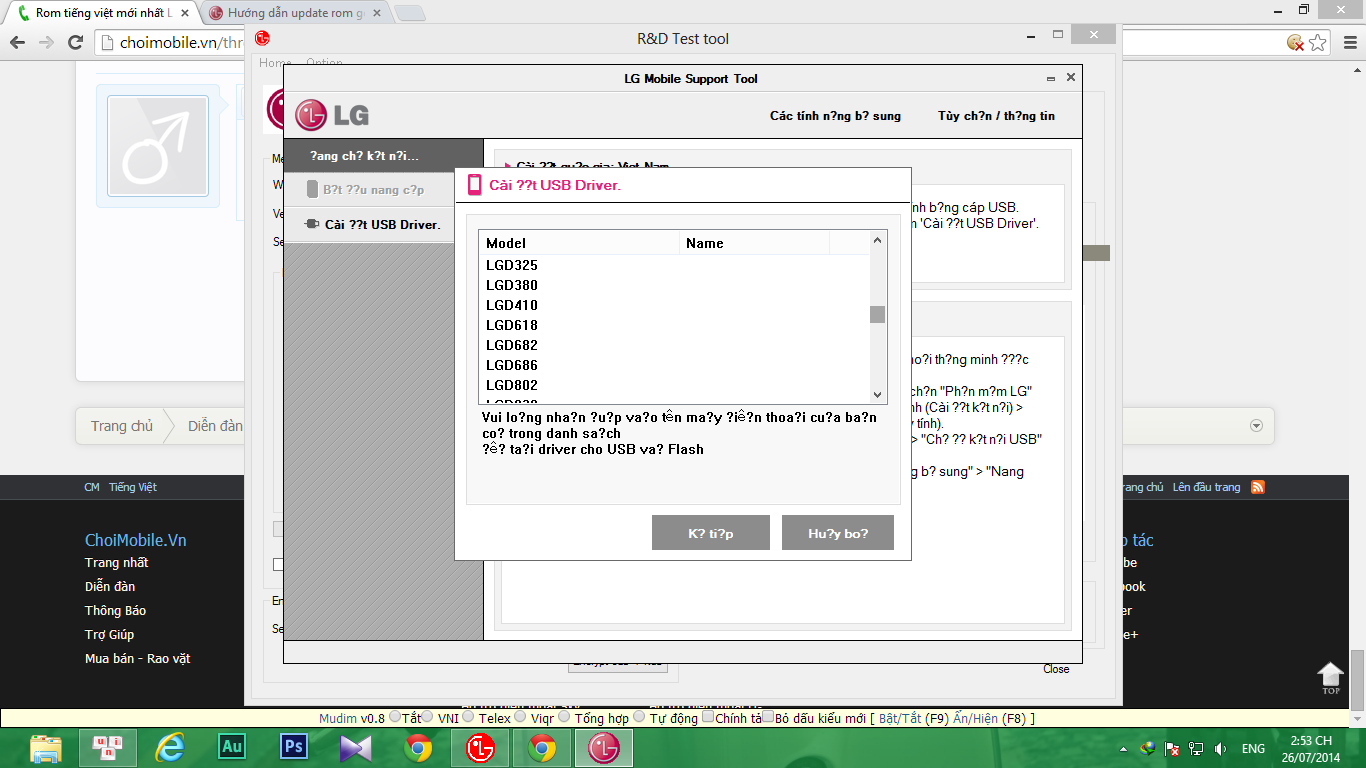Image resolution: width=1366 pixels, height=768 pixels.
Task: Open Chrome icon beside Visual Studio icon
Action: pyautogui.click(x=418, y=748)
